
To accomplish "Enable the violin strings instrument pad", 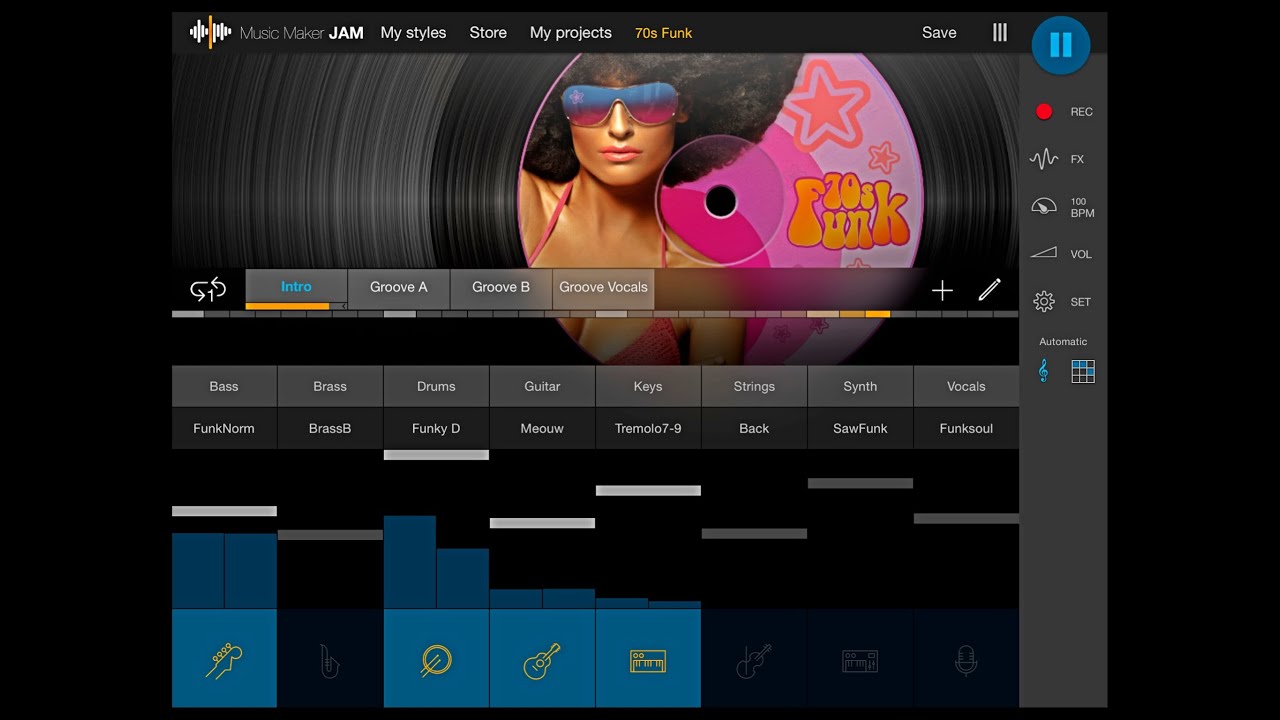I will coord(754,658).
